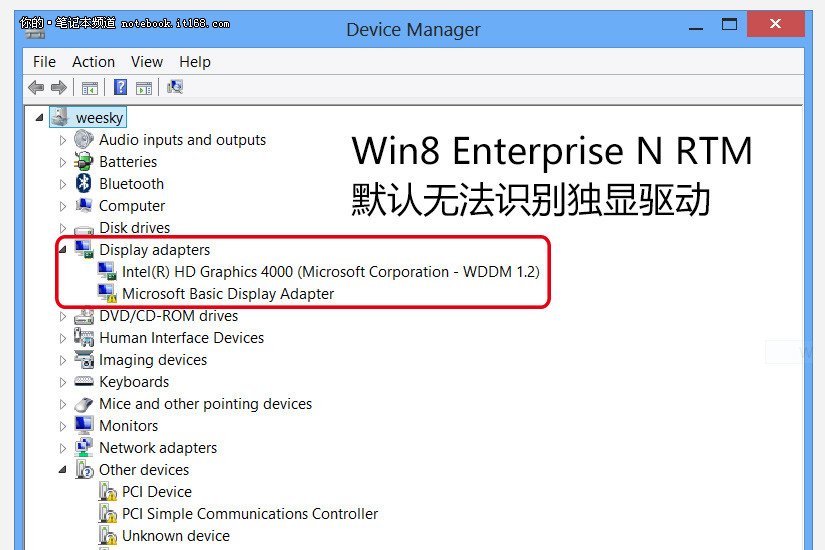825x550 pixels.
Task: Select the weesky computer root node
Action: point(99,118)
